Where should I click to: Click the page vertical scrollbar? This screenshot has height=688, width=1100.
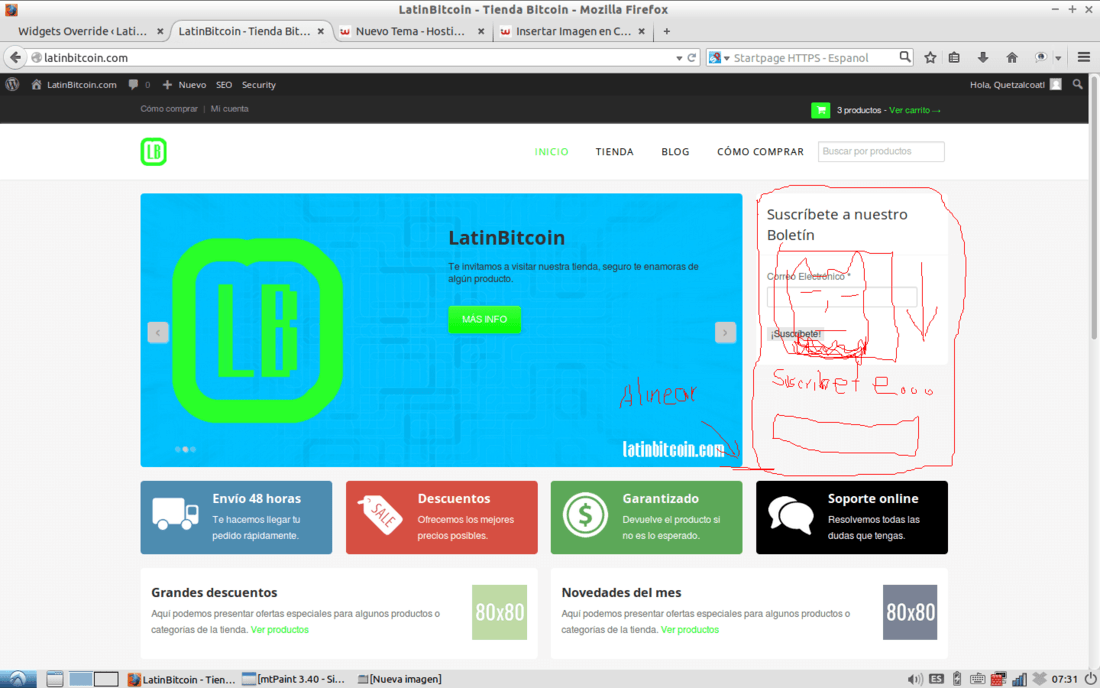point(1095,210)
